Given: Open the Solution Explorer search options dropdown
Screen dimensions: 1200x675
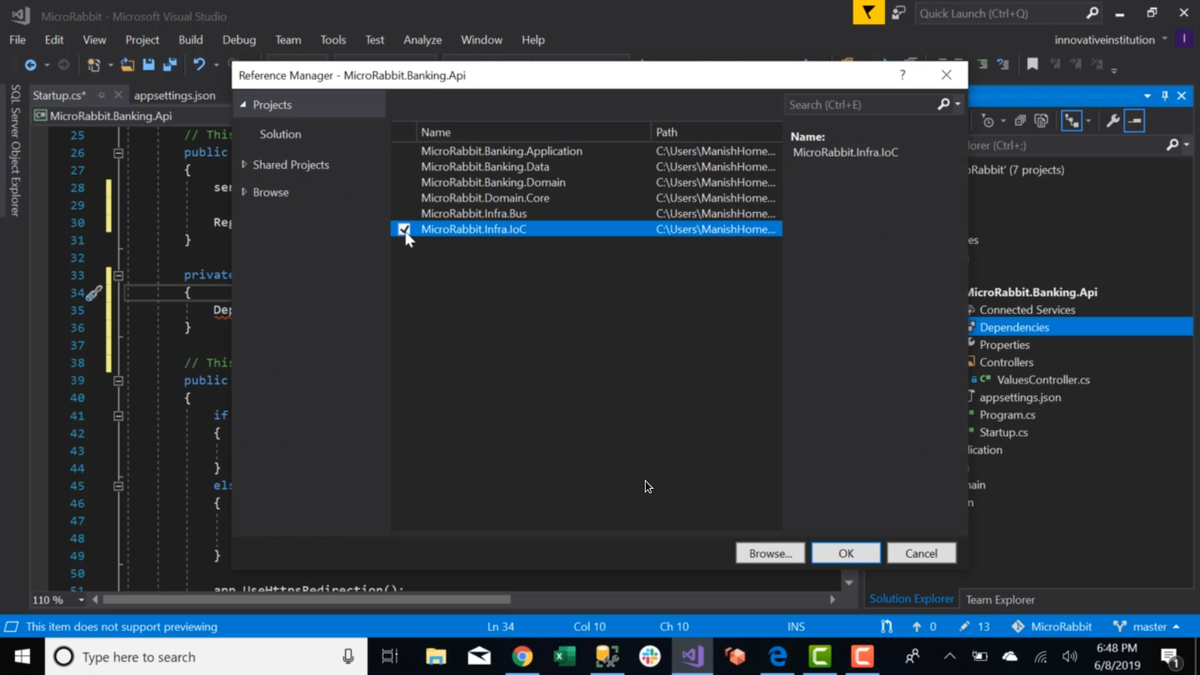Looking at the screenshot, I should tap(1186, 145).
